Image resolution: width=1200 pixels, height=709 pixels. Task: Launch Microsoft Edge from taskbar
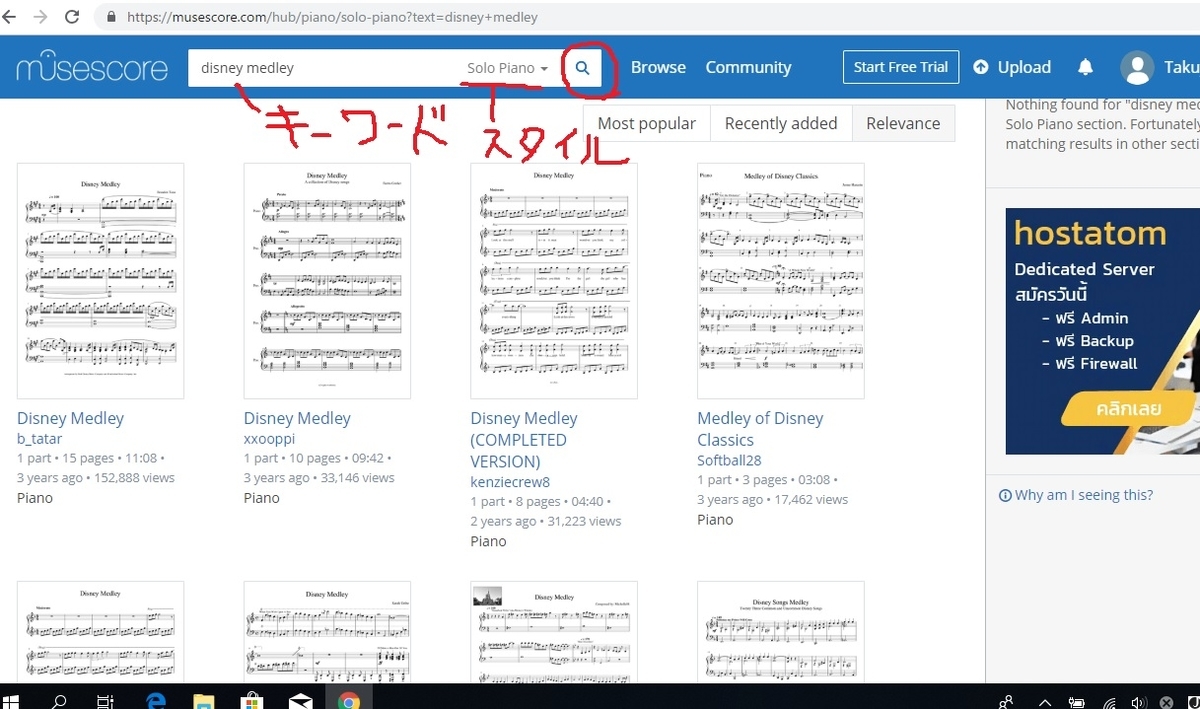(155, 701)
